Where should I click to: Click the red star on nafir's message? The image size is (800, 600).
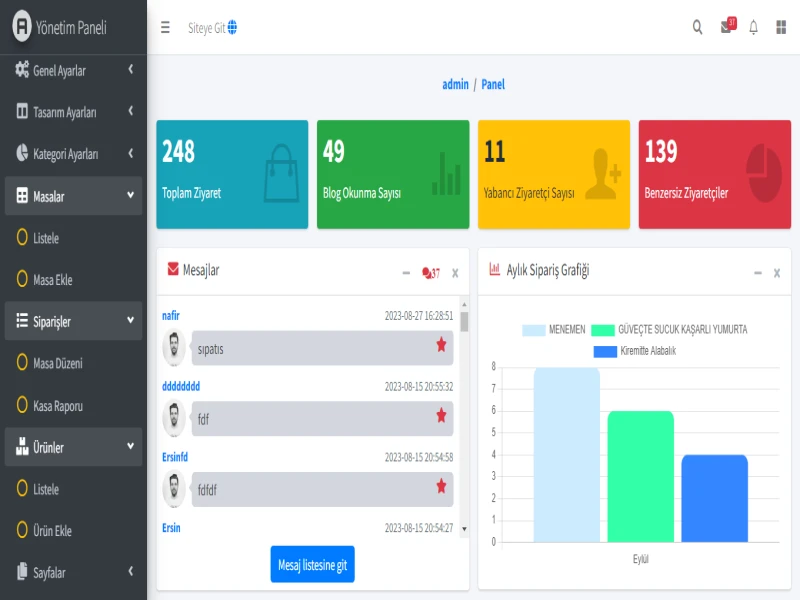coord(441,345)
